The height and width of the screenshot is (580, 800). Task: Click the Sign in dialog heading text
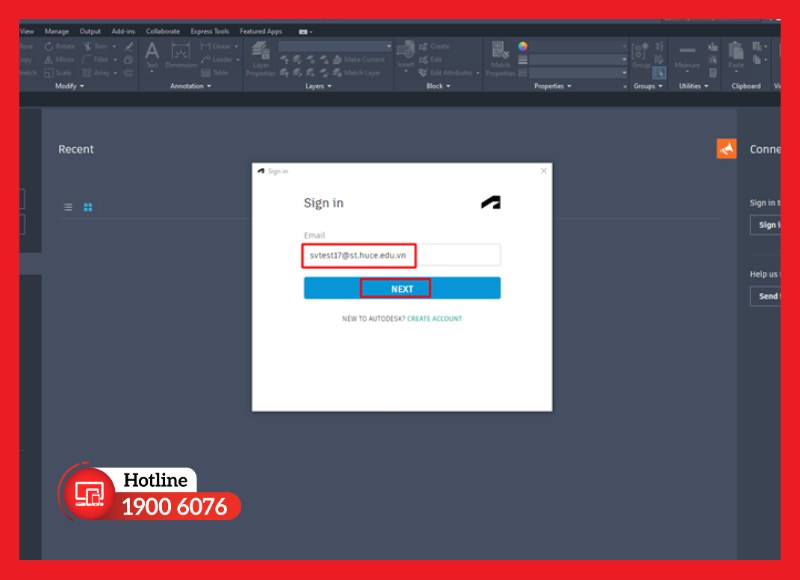323,203
